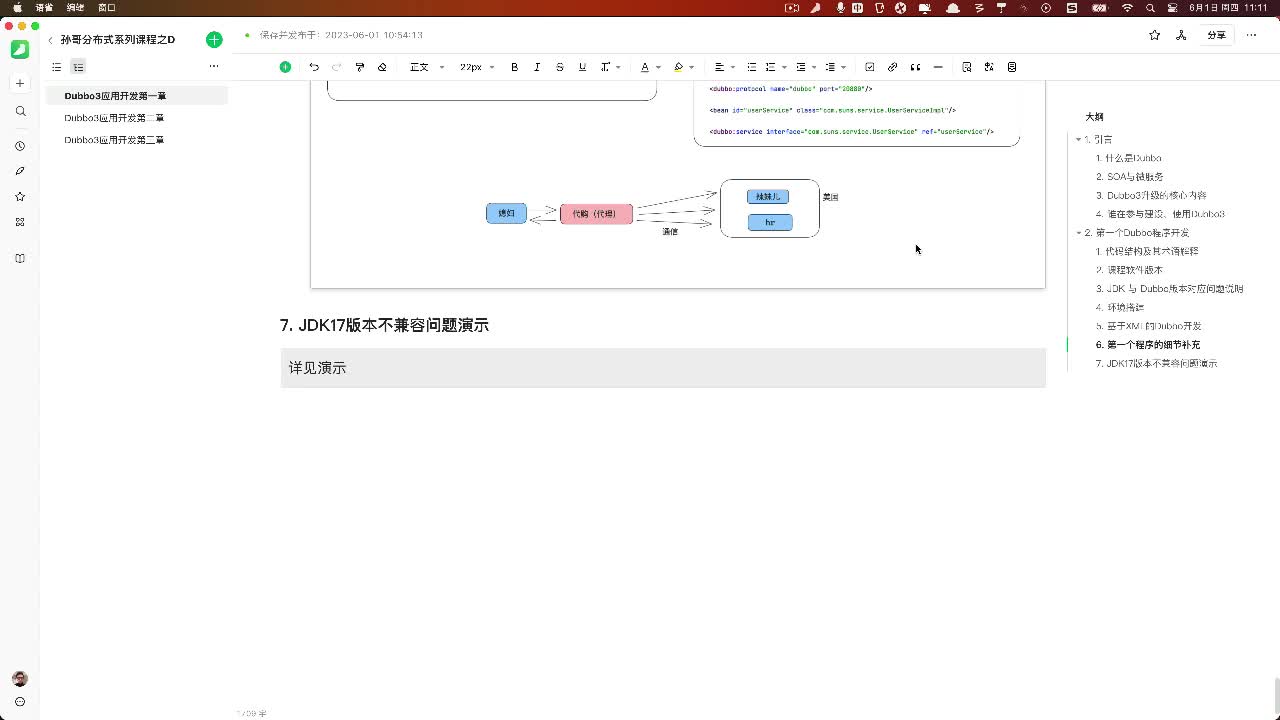Go back from 孙哥分布式系列课程之D notebook

(x=50, y=40)
